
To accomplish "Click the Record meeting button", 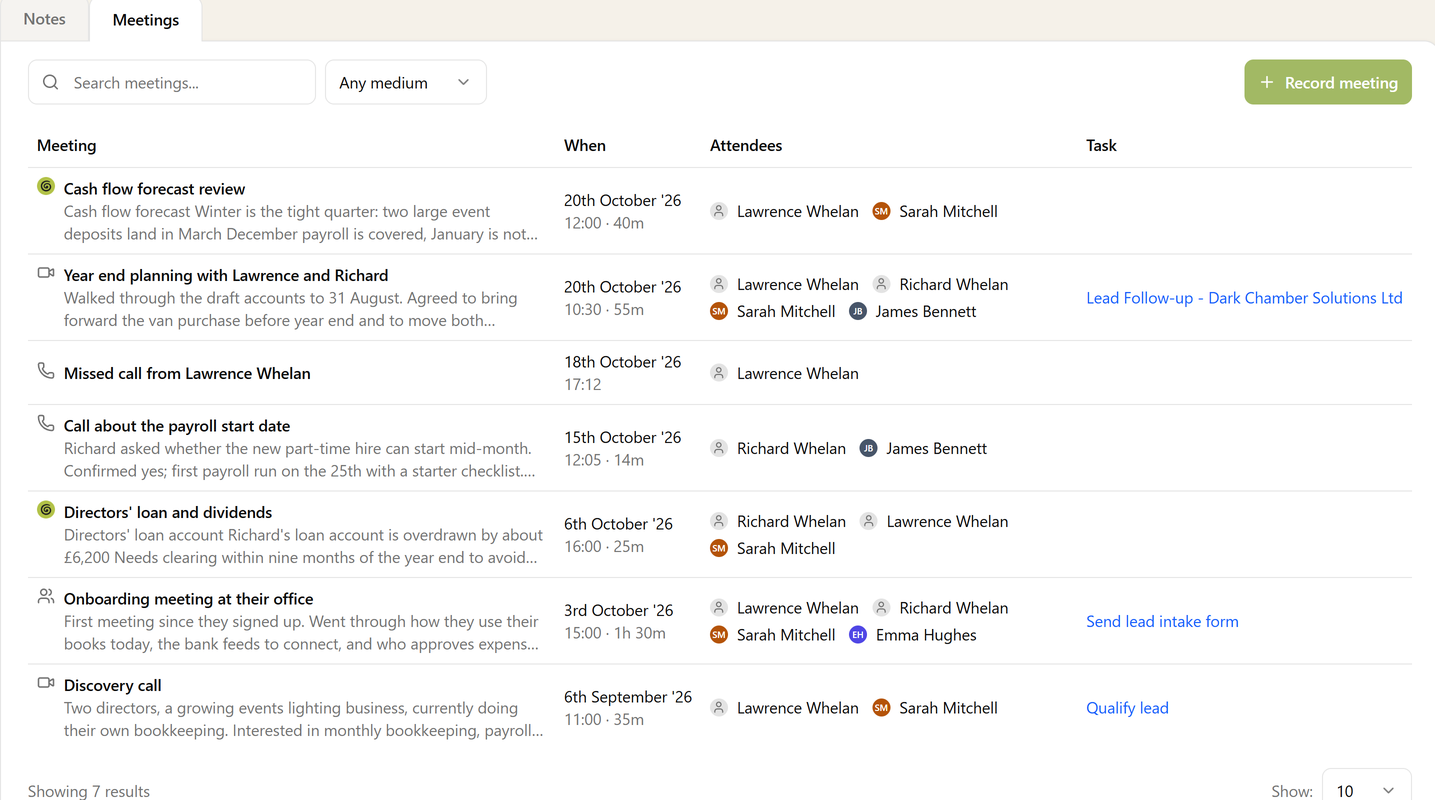I will pyautogui.click(x=1328, y=82).
